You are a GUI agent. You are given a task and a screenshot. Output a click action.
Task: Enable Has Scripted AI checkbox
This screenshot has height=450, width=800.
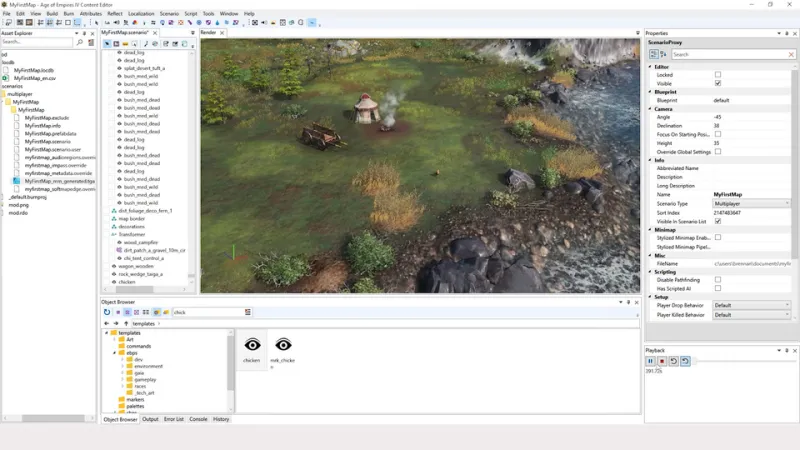[718, 288]
